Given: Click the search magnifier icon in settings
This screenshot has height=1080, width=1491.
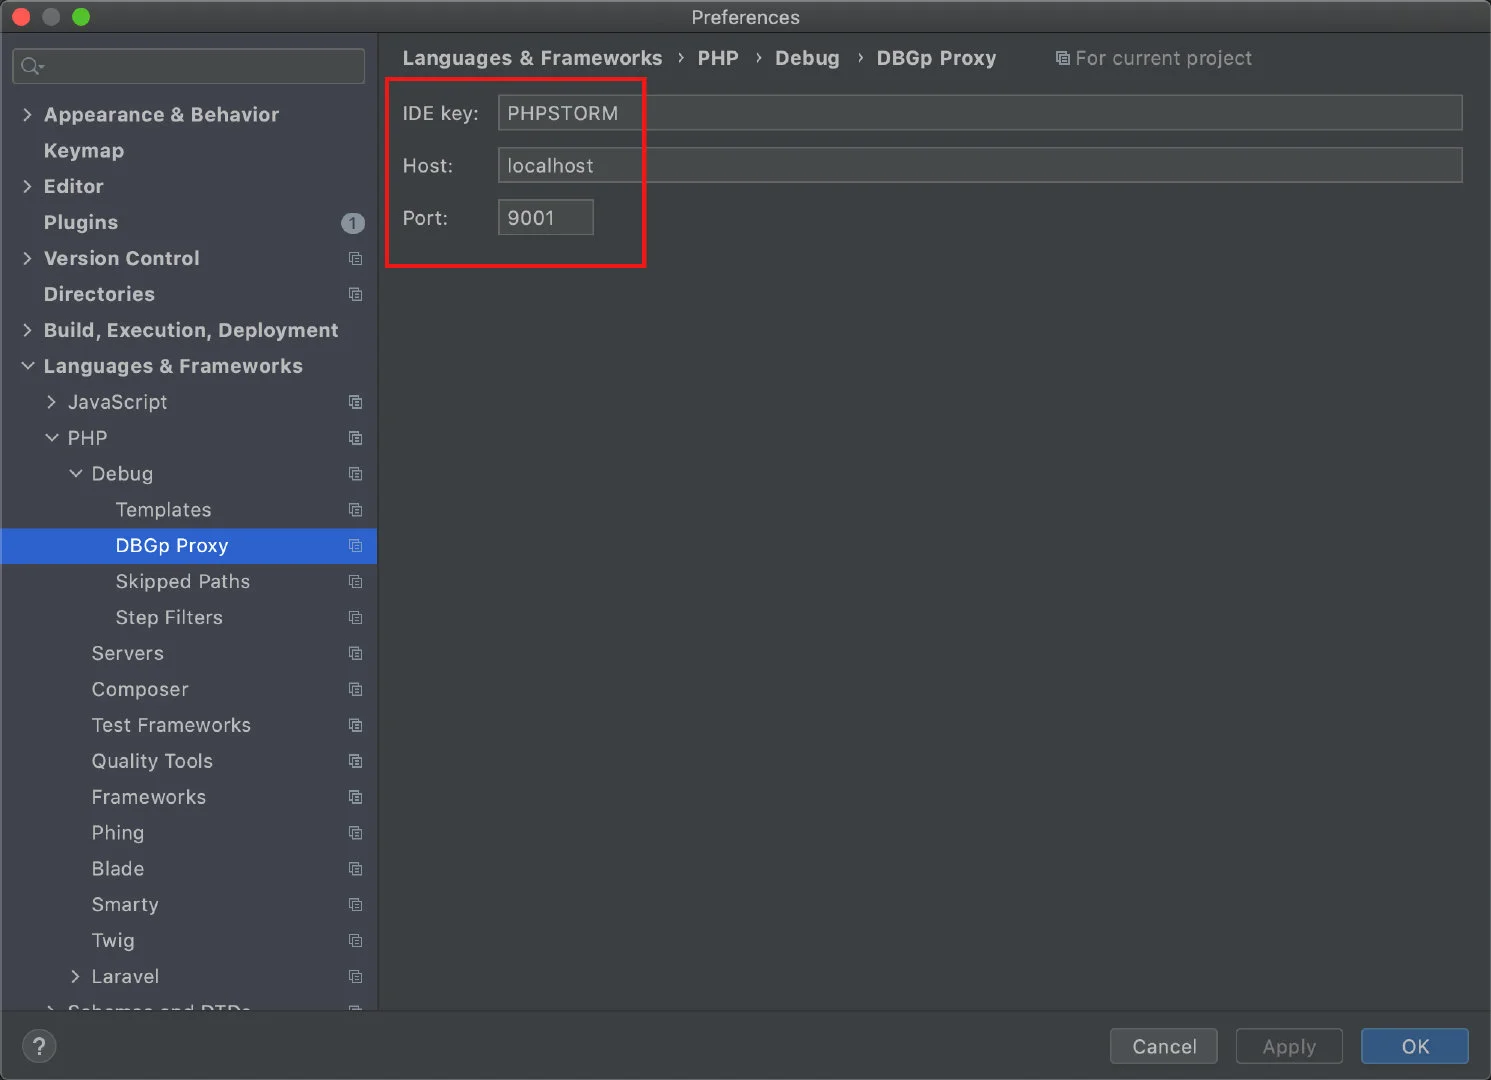Looking at the screenshot, I should tap(31, 66).
